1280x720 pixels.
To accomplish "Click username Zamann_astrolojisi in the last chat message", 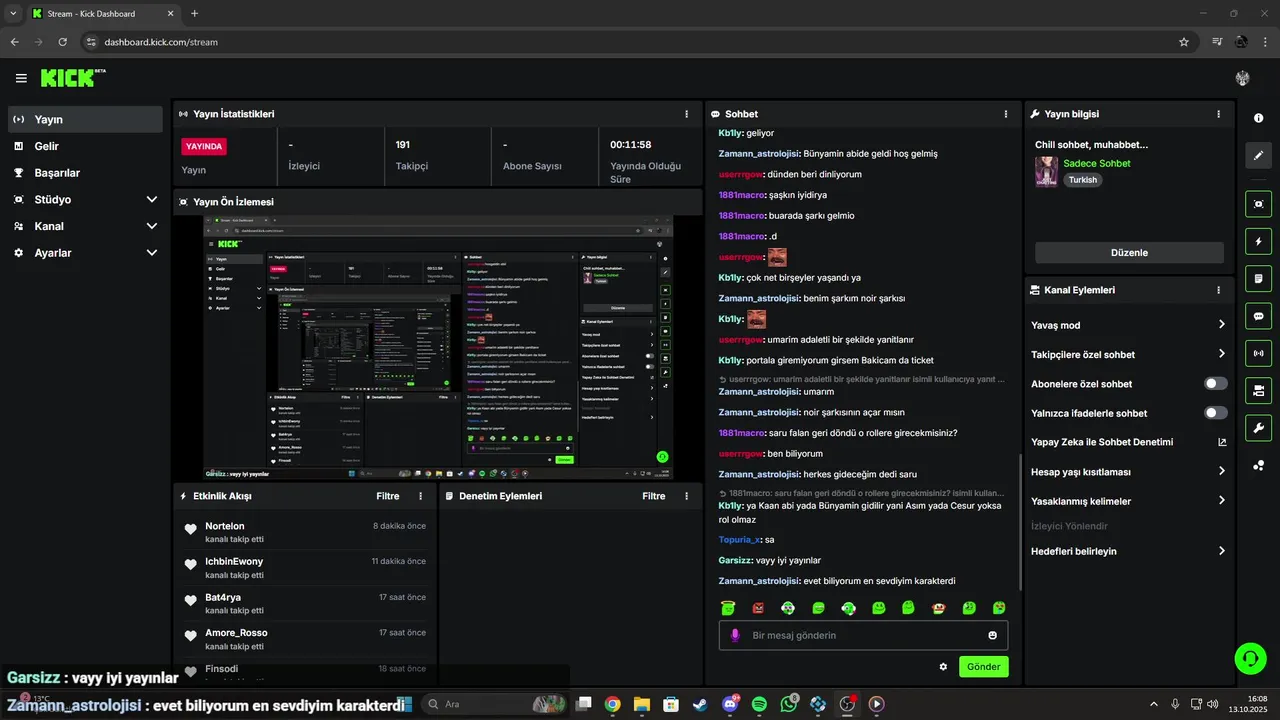I will pyautogui.click(x=758, y=581).
